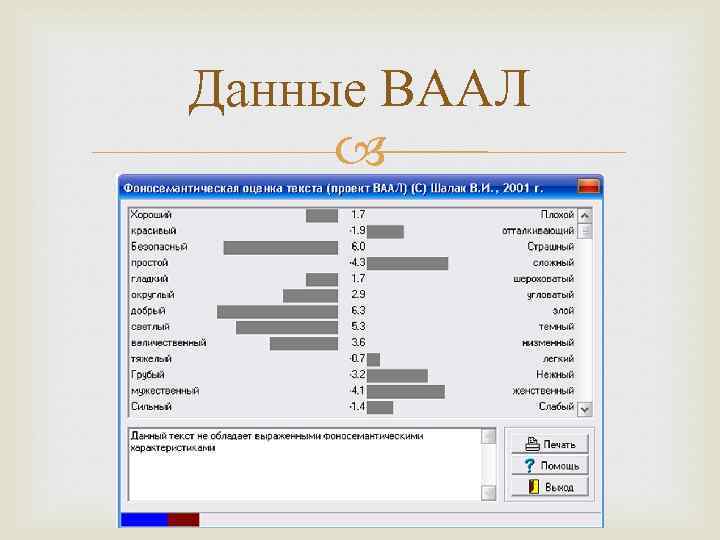Click the -1.9 value for красивый
This screenshot has width=720, height=540.
point(357,231)
